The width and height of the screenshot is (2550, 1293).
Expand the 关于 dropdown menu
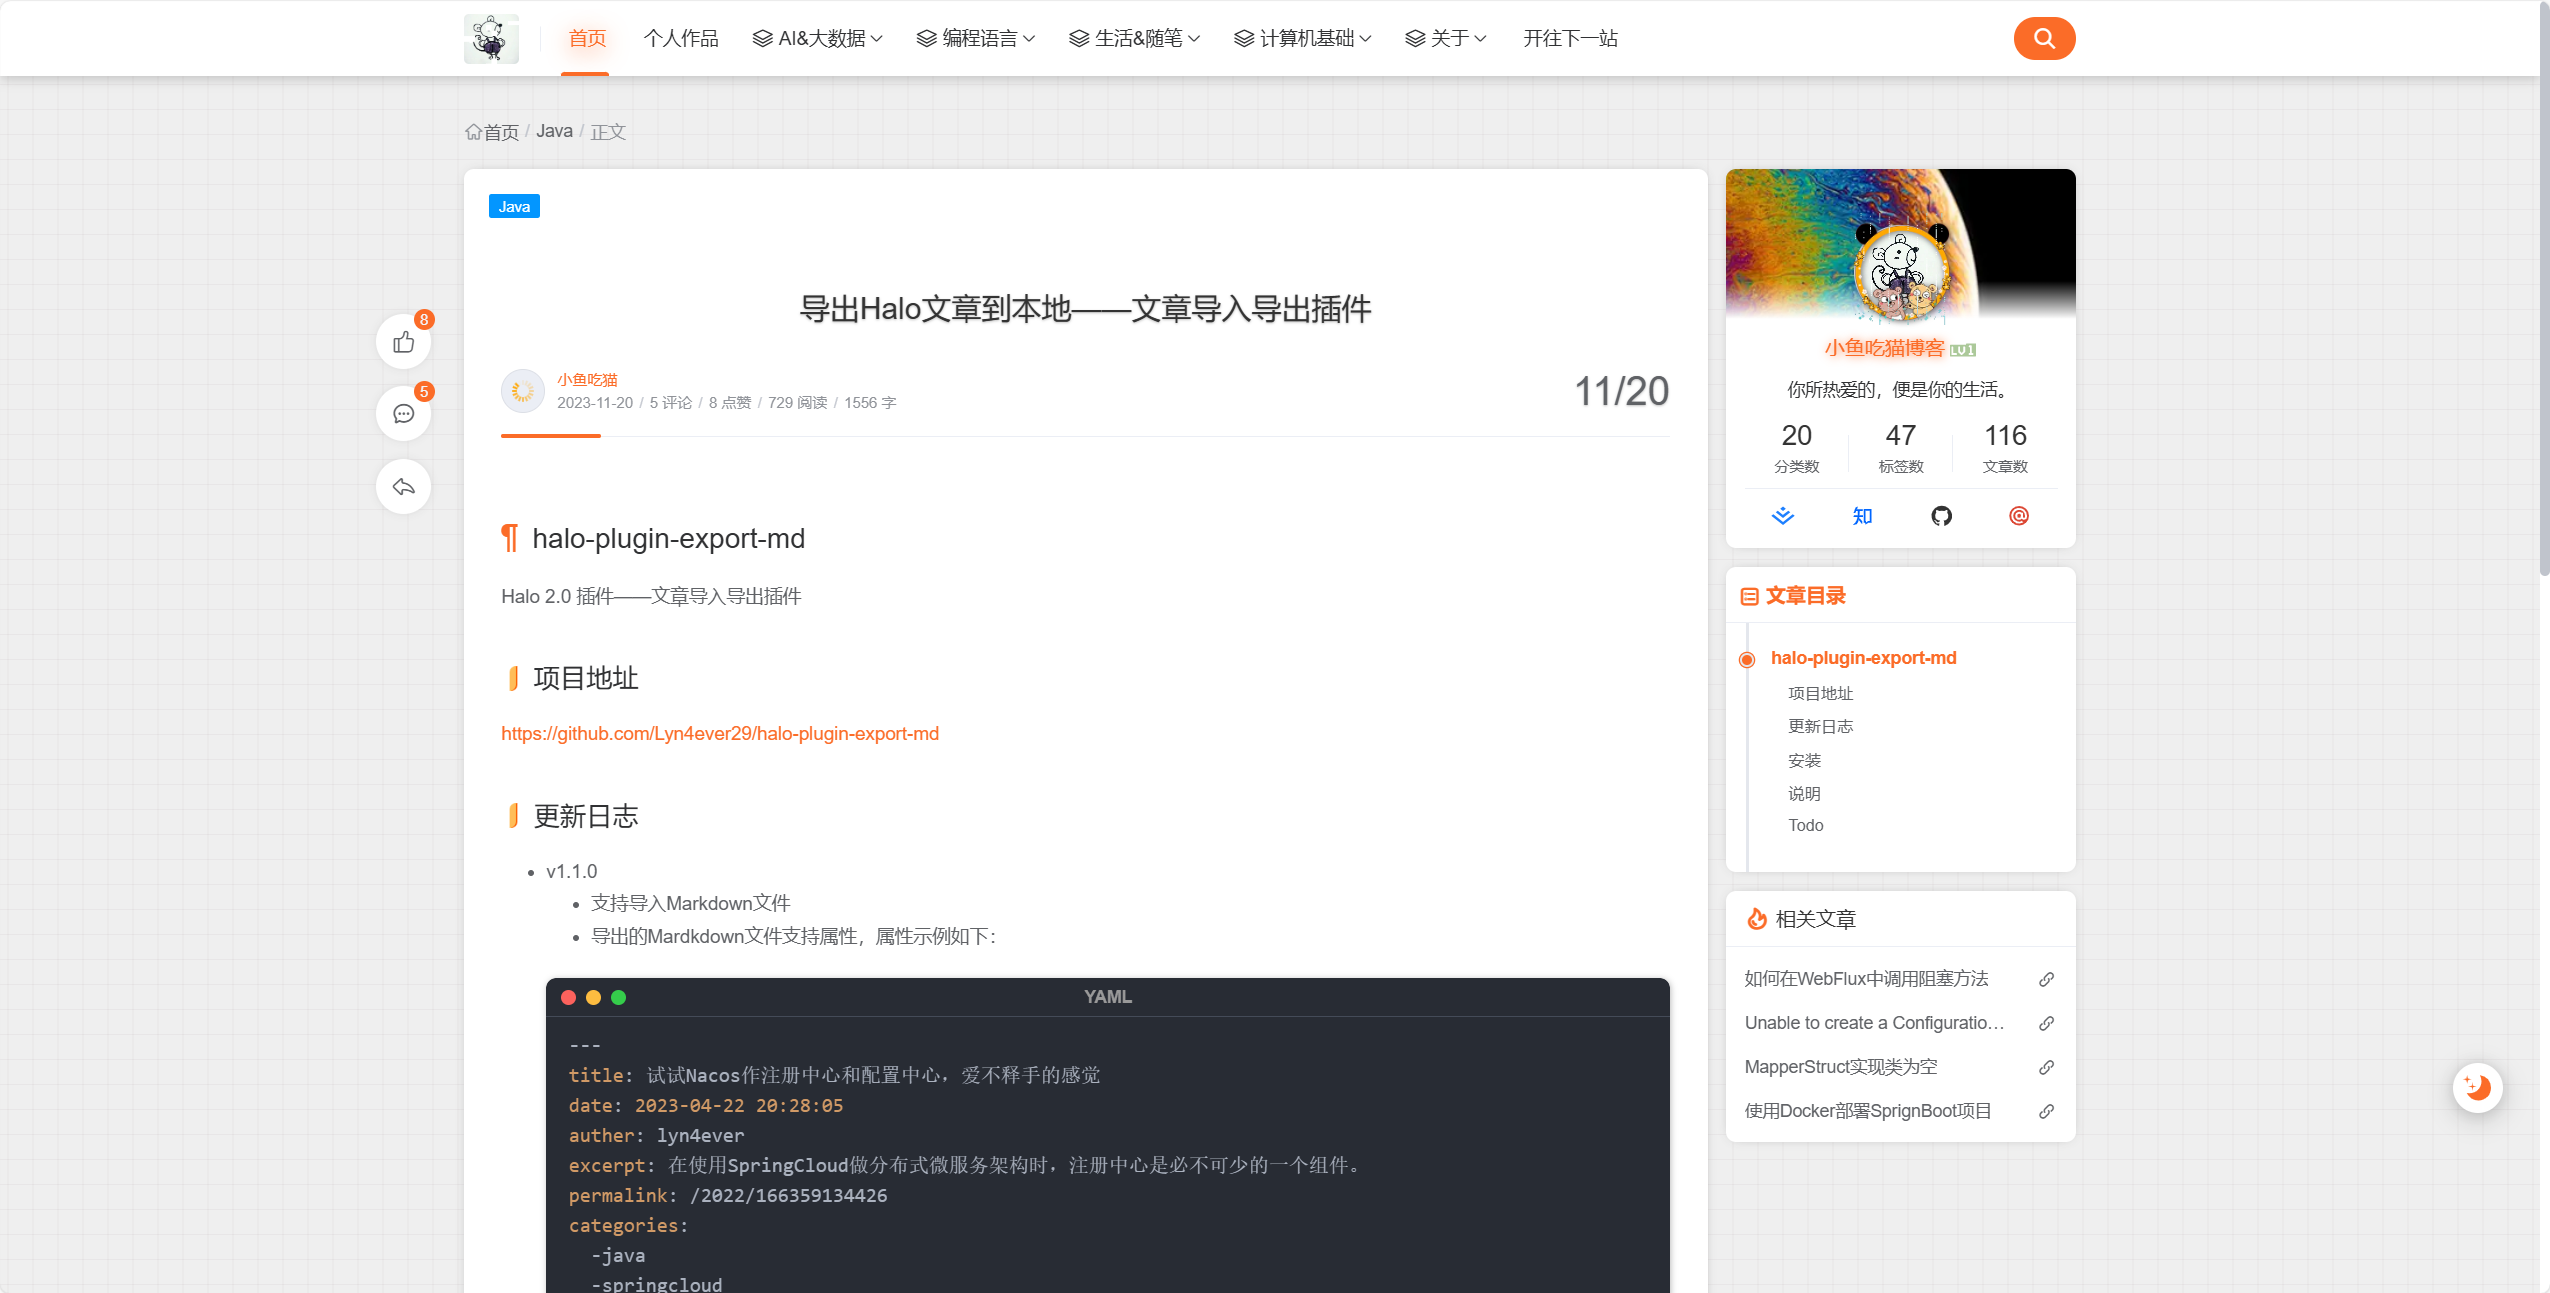point(1446,39)
